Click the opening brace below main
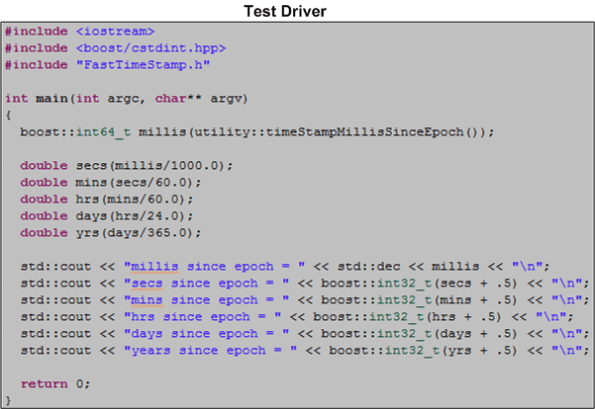 coord(8,115)
